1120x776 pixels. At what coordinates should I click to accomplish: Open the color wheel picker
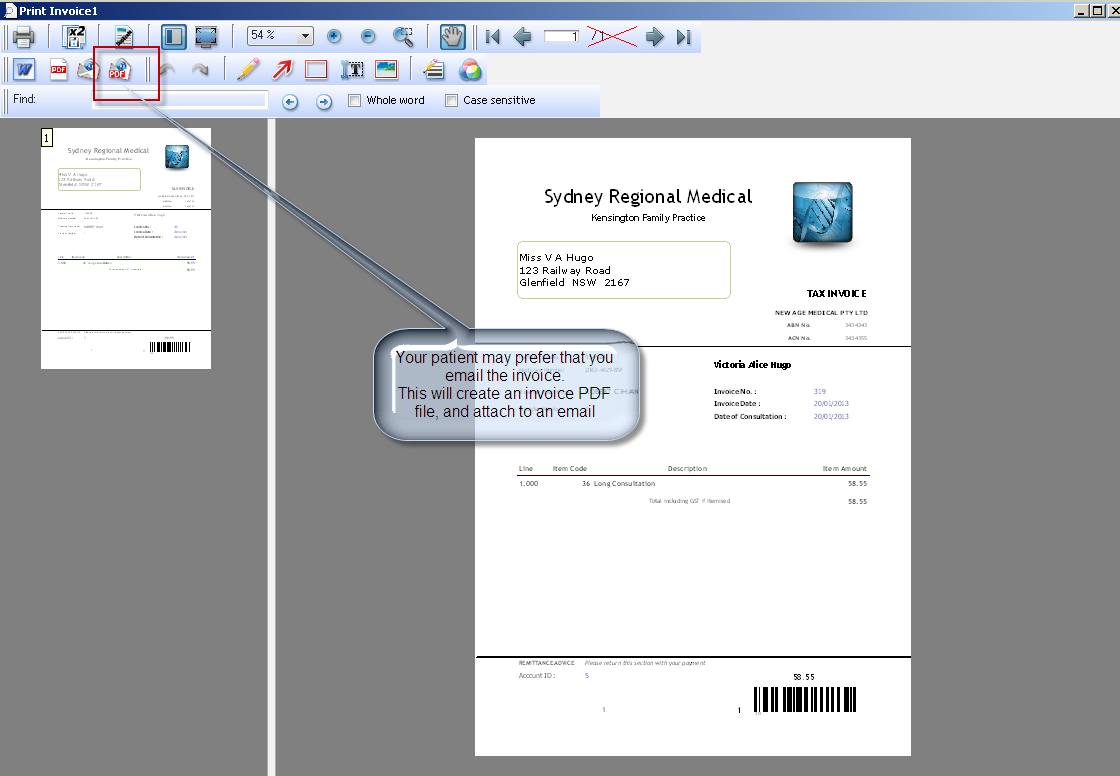[x=470, y=69]
